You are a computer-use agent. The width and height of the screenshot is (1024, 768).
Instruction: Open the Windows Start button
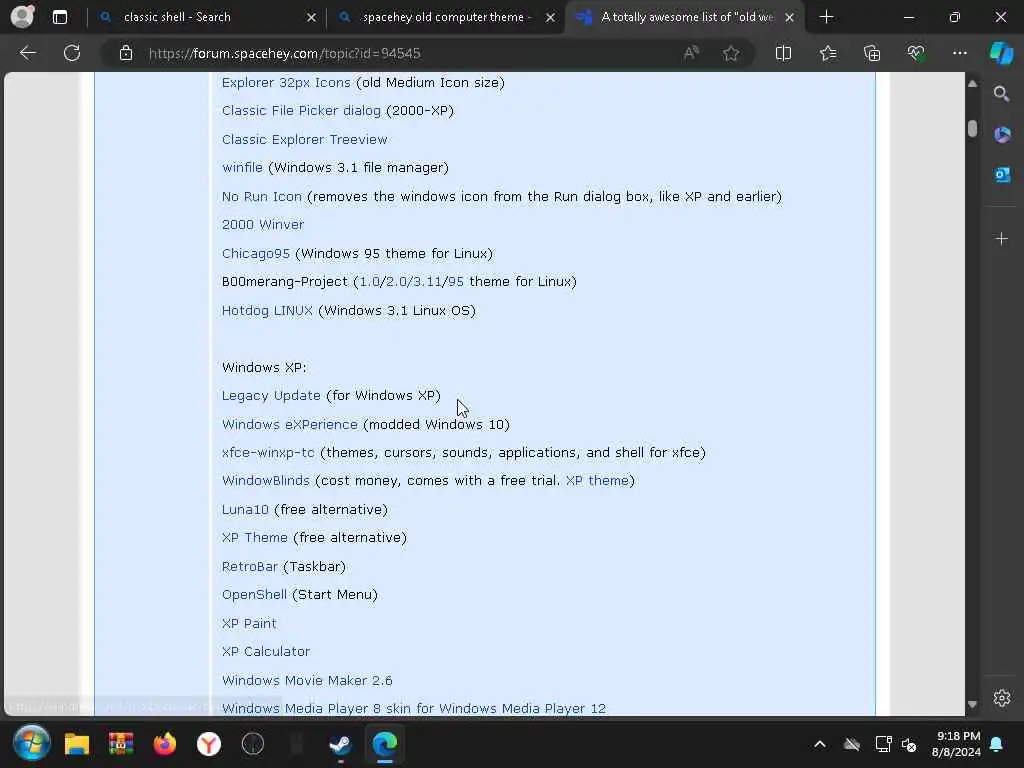pos(31,743)
